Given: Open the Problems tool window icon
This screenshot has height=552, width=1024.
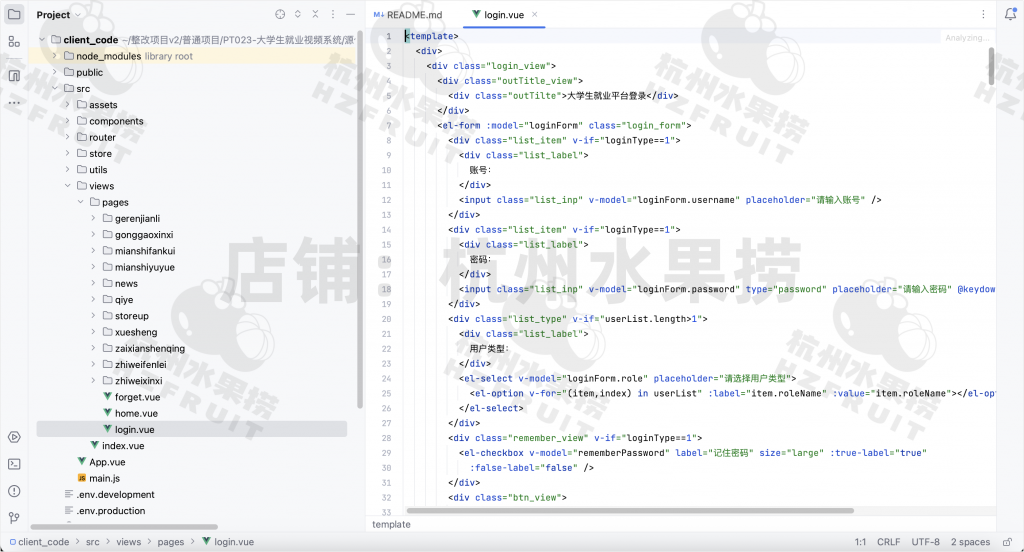Looking at the screenshot, I should coord(14,491).
